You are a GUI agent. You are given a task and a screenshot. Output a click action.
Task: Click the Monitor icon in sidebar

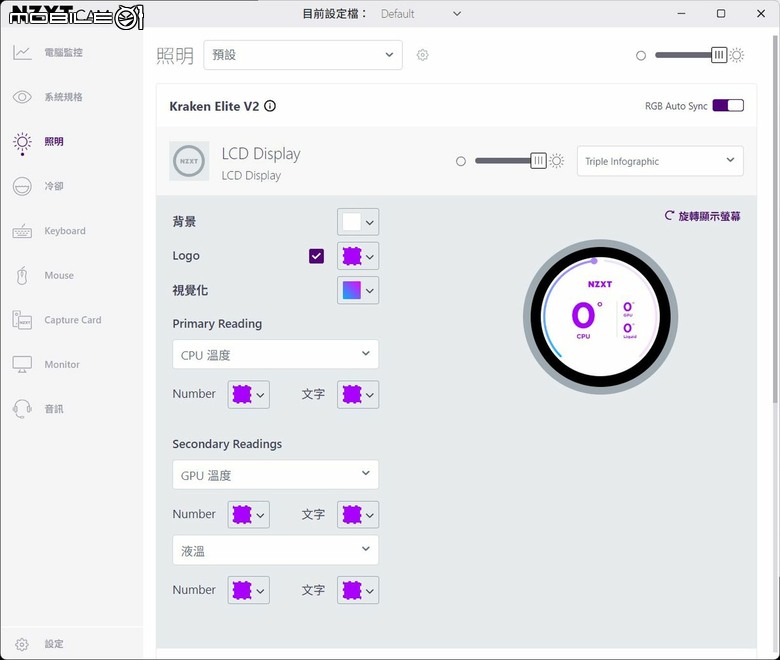point(22,365)
